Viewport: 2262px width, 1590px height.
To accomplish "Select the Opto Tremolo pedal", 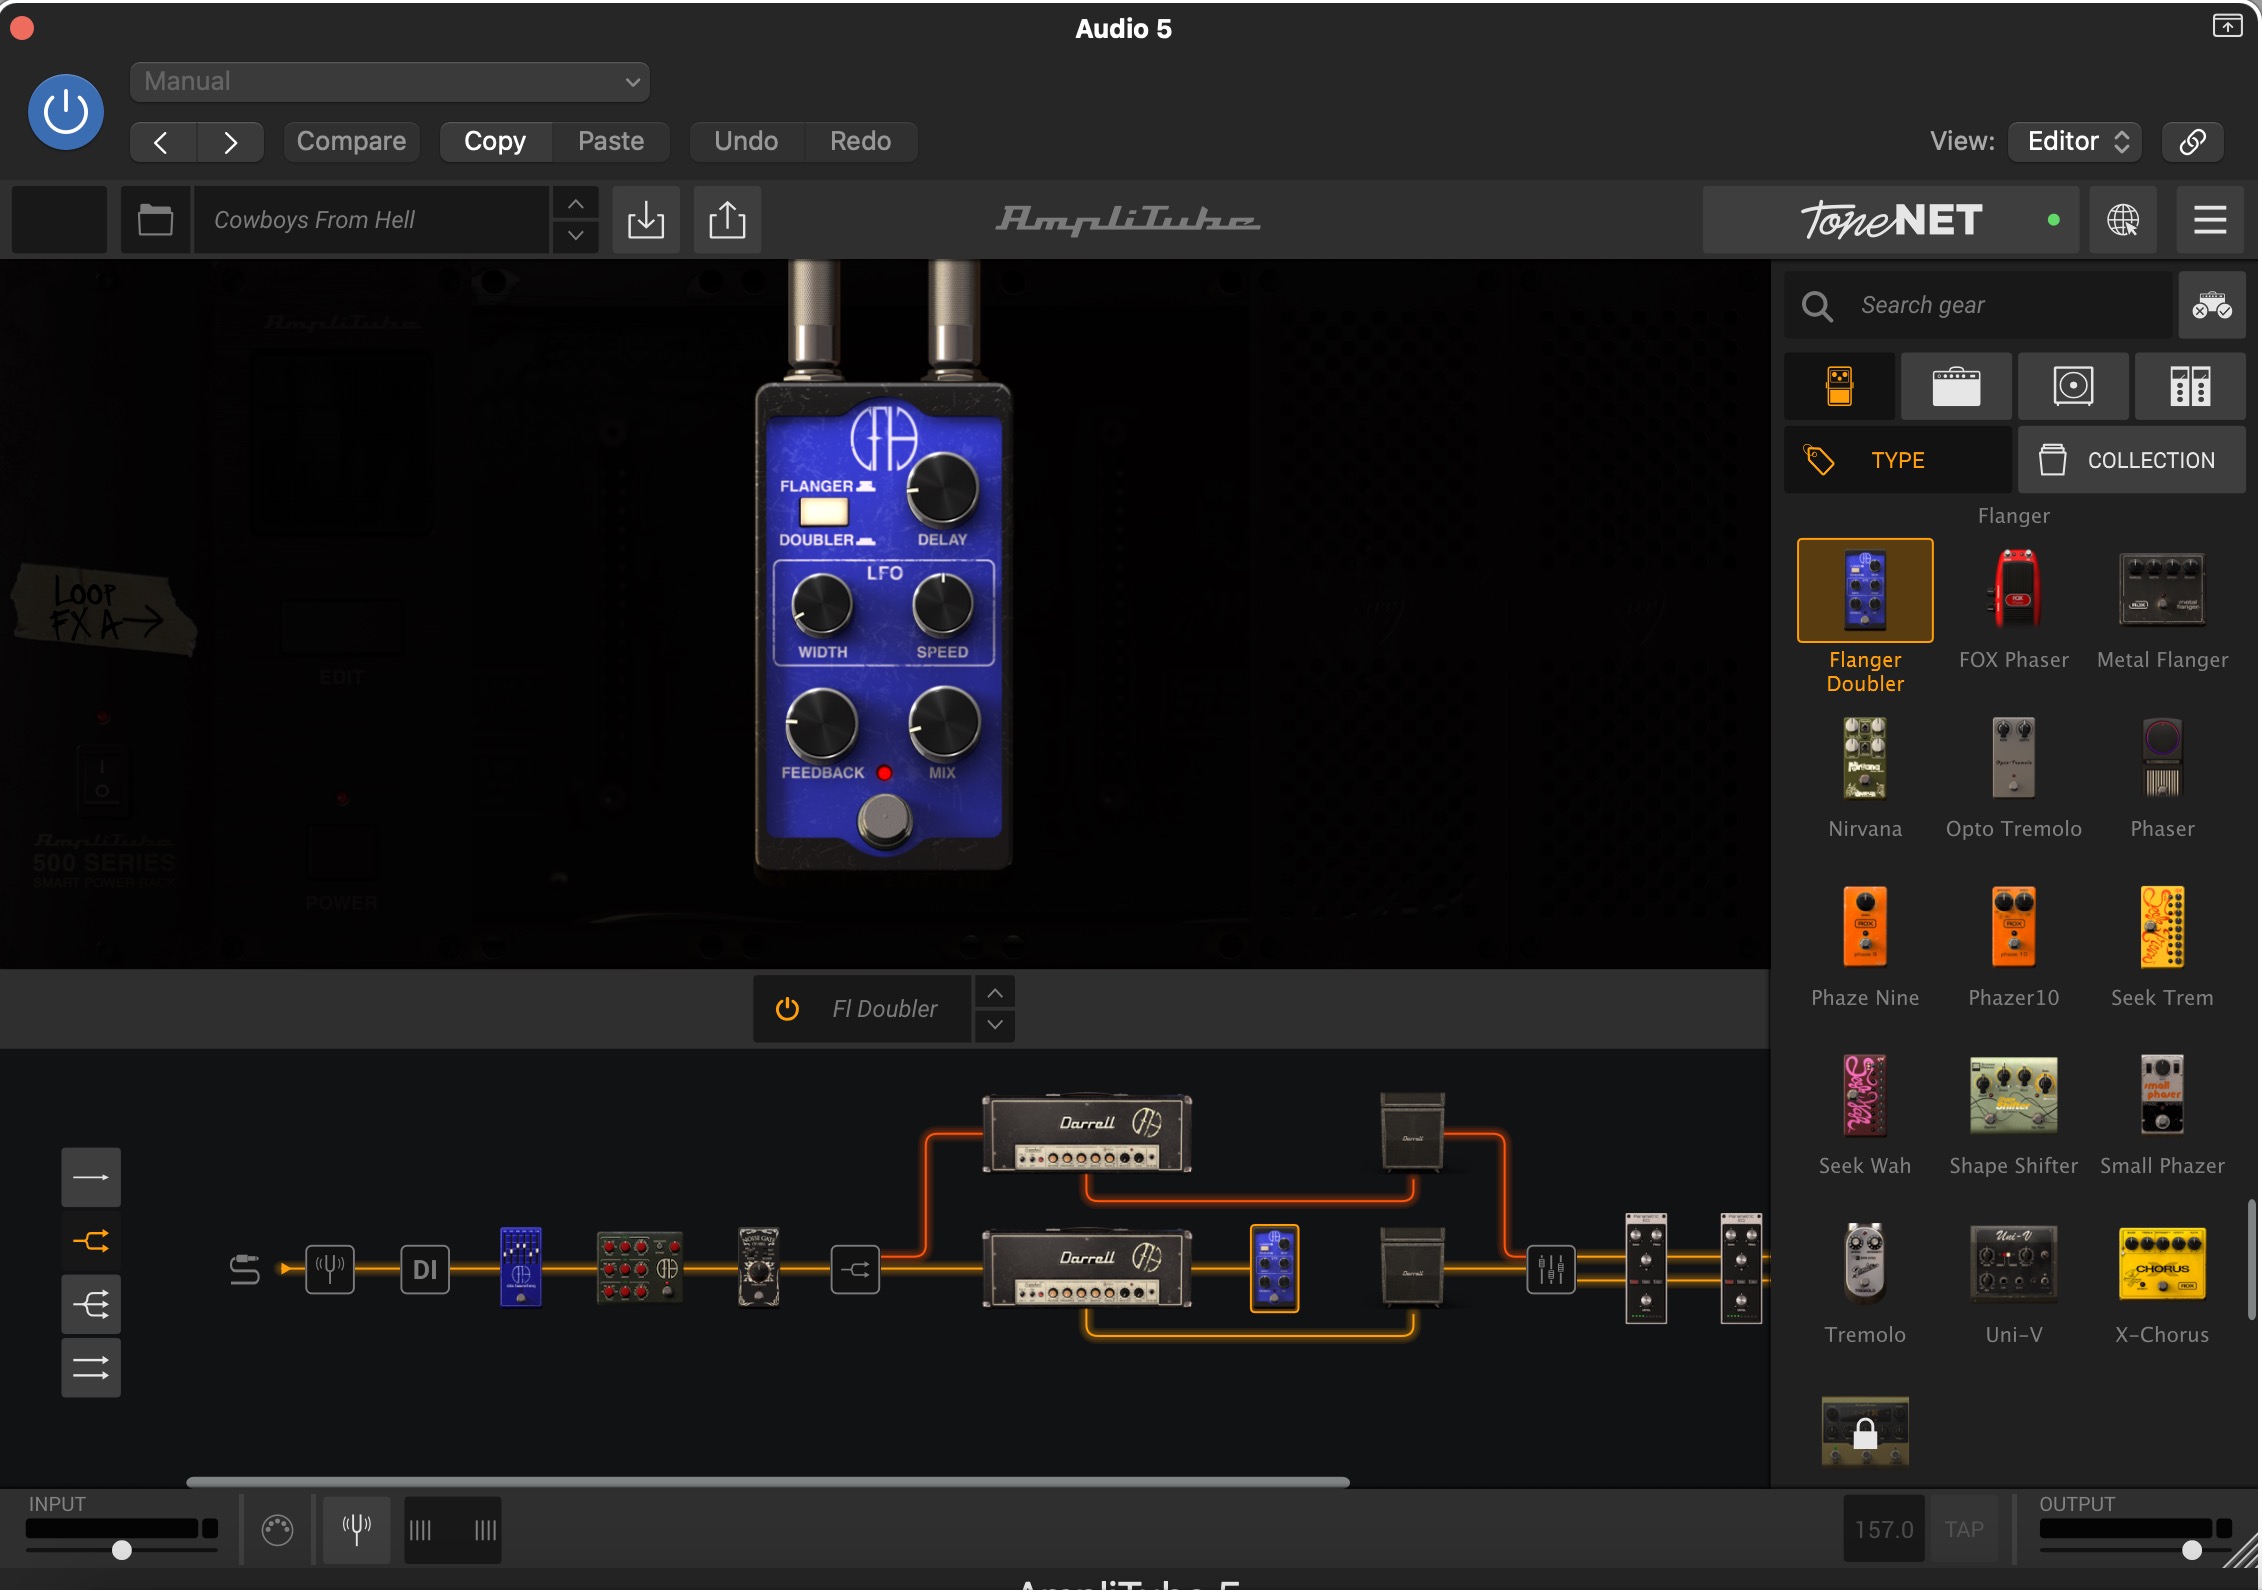I will tap(2014, 758).
